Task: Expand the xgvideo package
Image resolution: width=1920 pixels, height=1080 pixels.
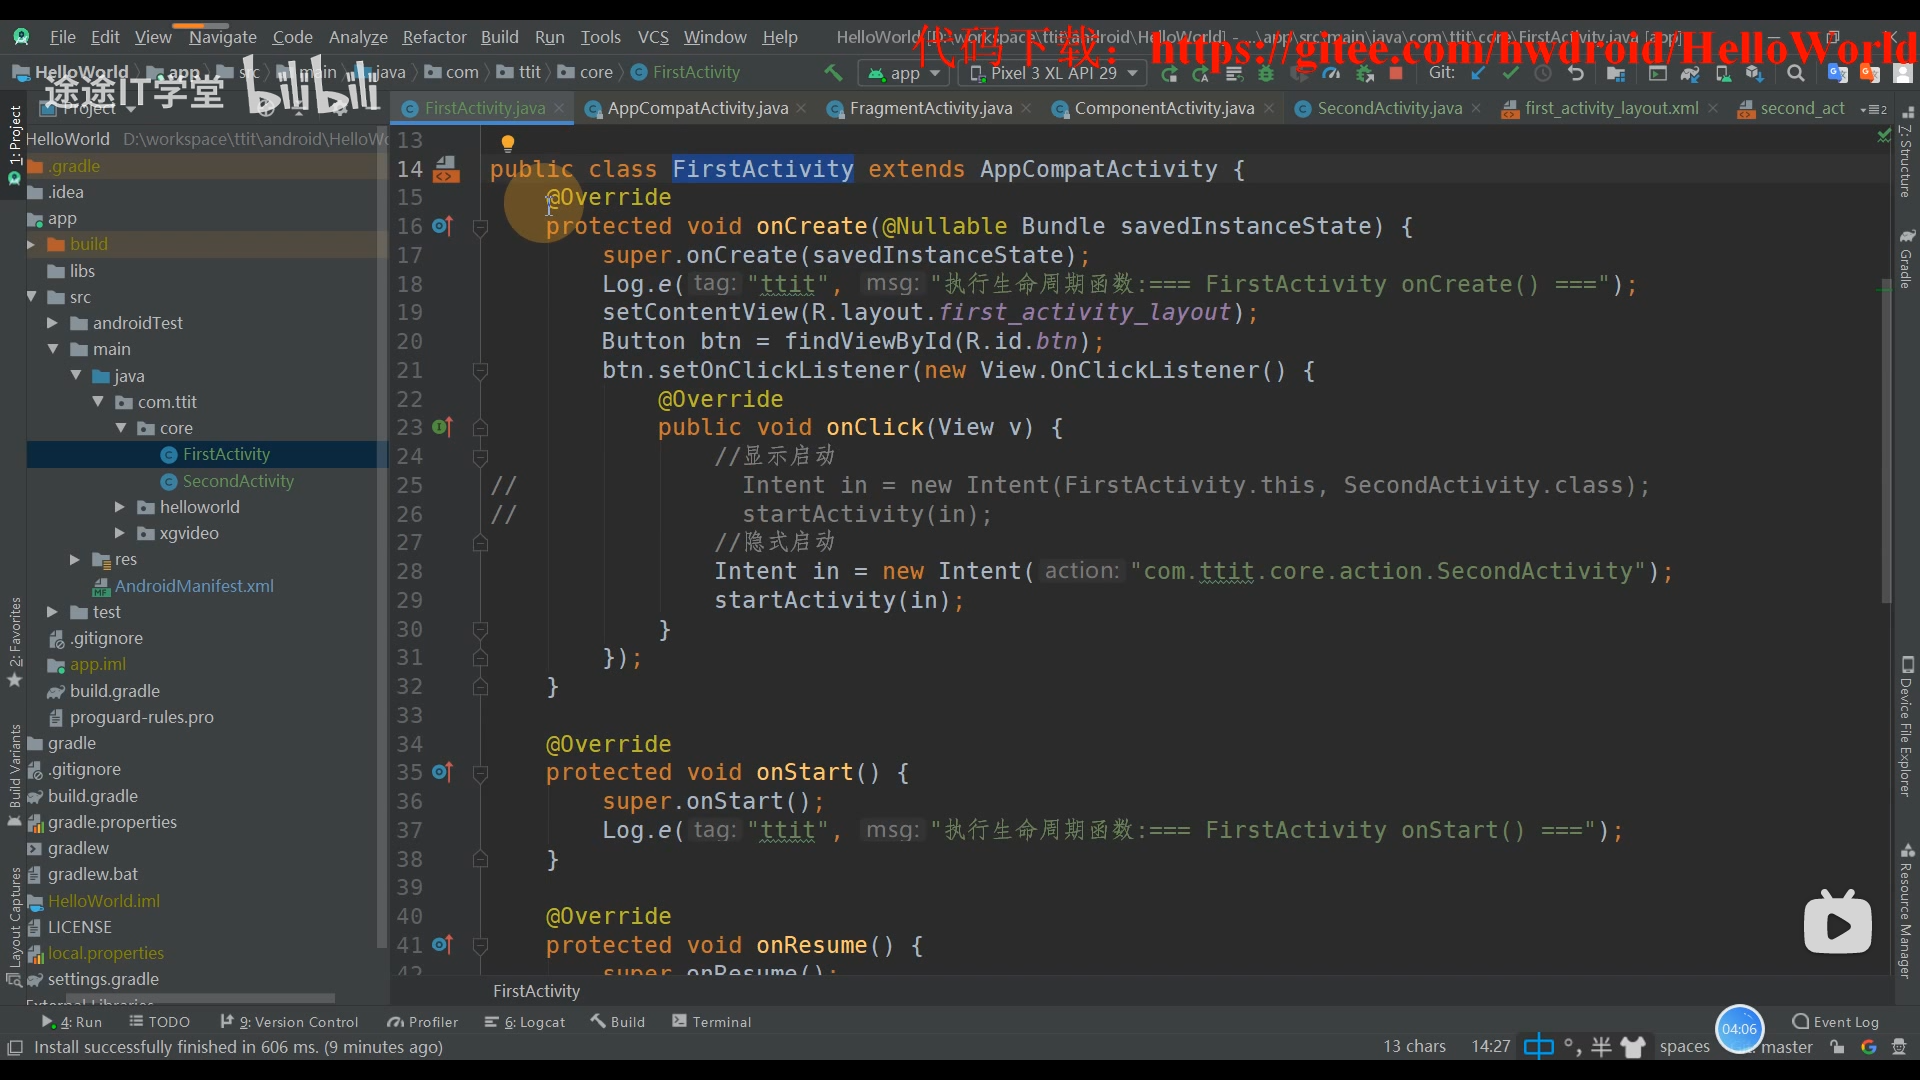Action: (120, 533)
